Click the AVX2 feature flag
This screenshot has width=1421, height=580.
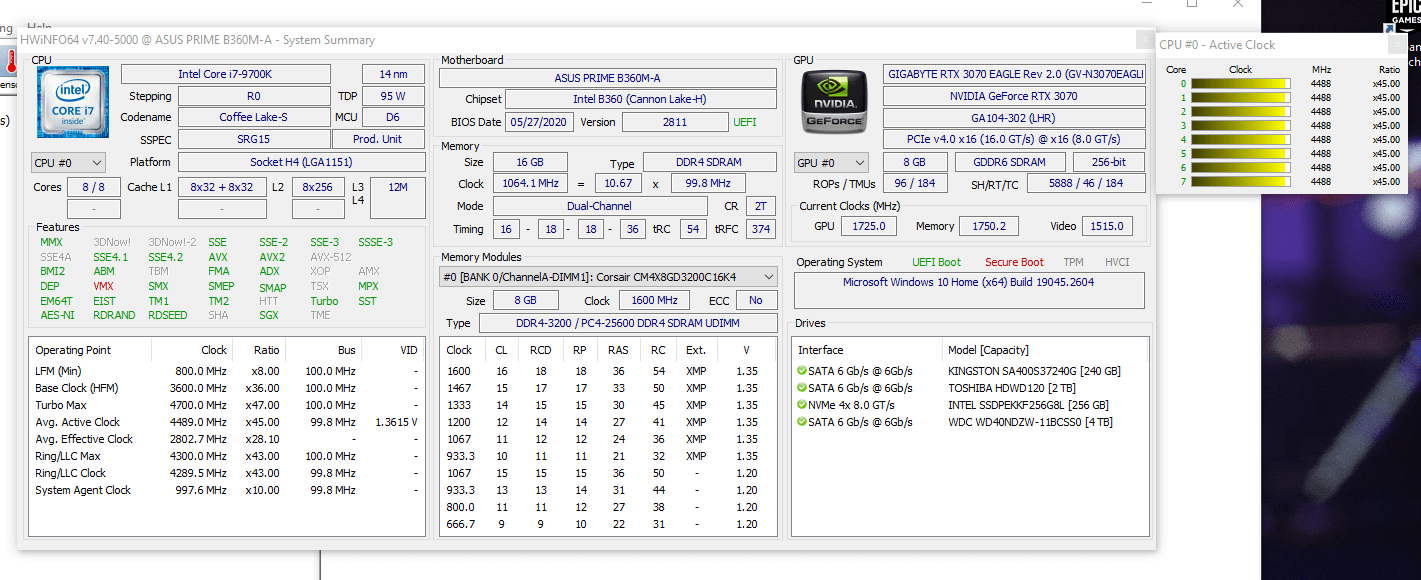pos(272,257)
